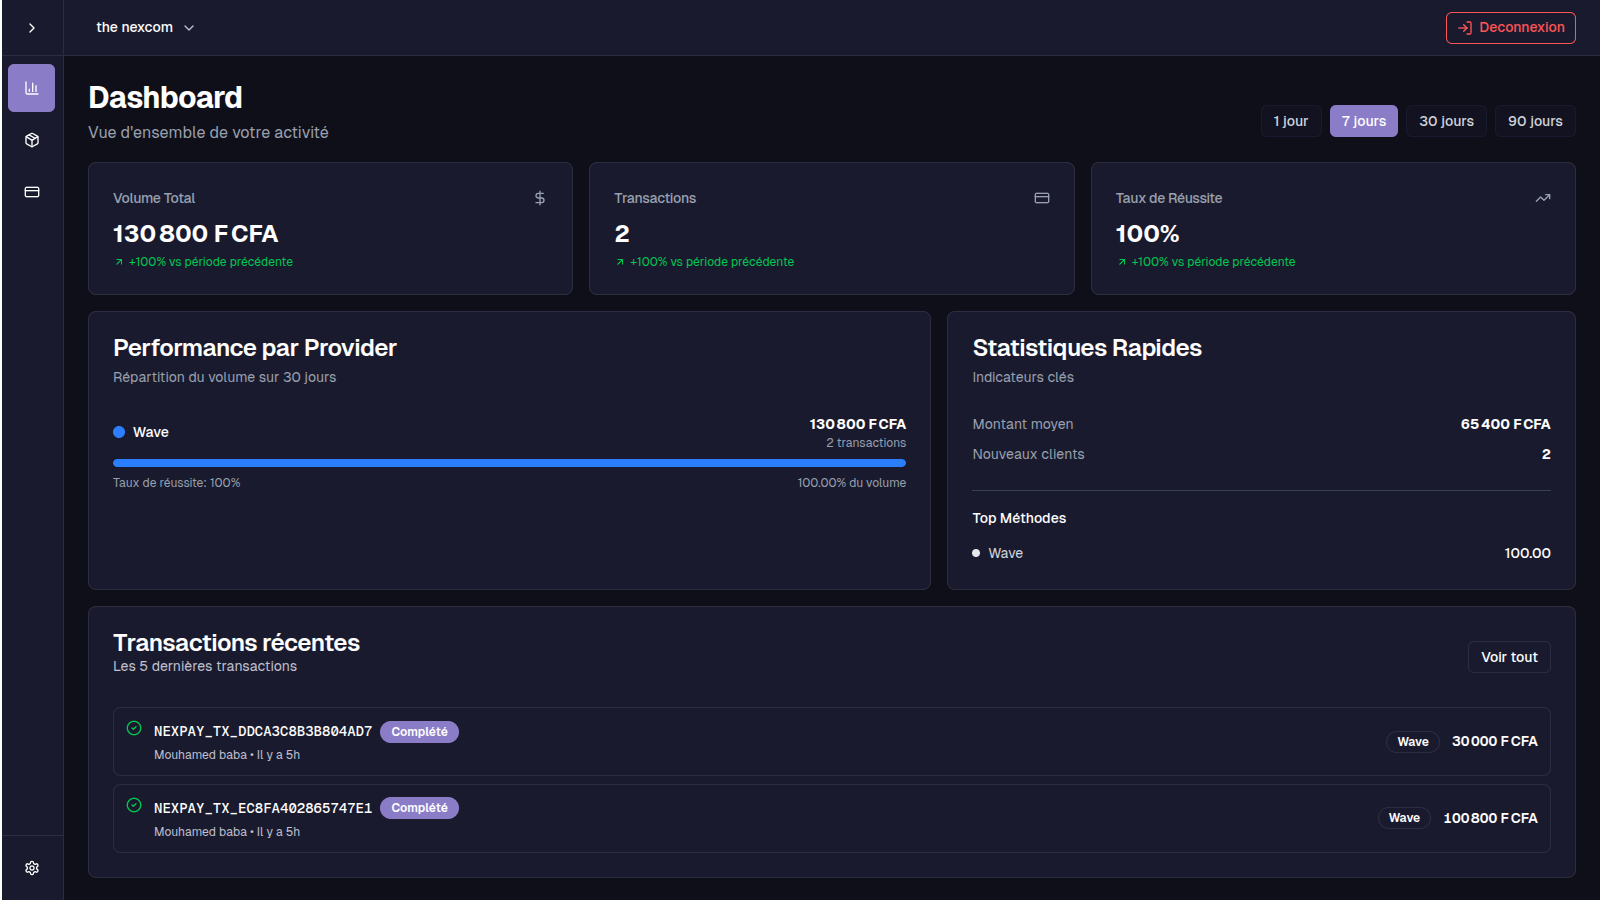Click the card icon on Transactions panel

click(x=1041, y=198)
